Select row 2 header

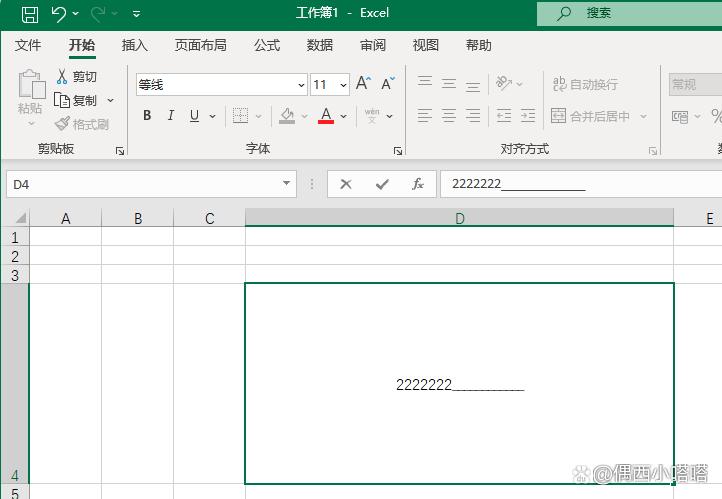pyautogui.click(x=15, y=256)
